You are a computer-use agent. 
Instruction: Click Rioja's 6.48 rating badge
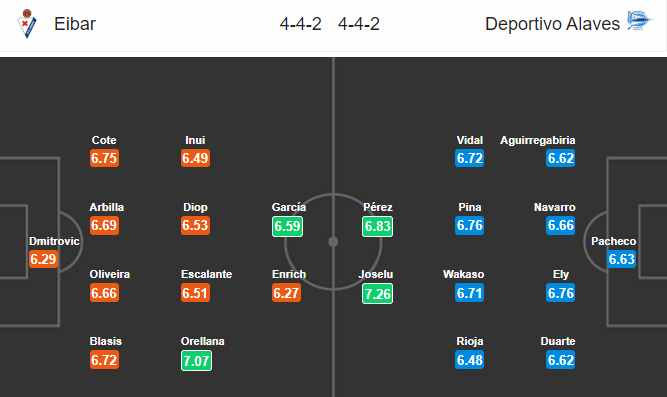470,360
